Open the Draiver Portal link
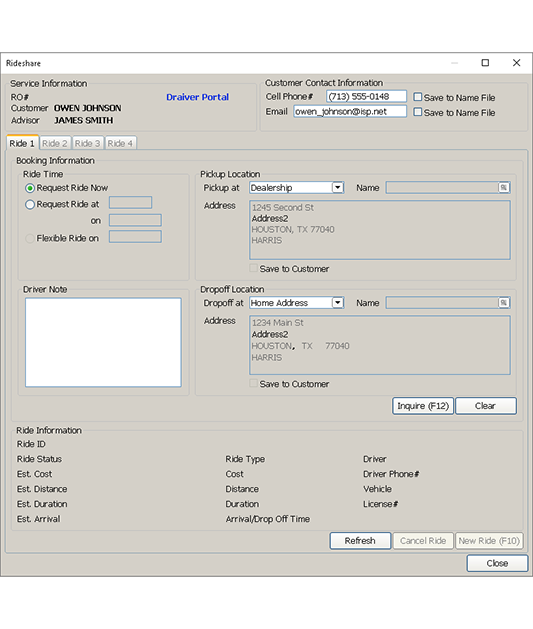Viewport: 533px width, 629px height. pos(197,97)
